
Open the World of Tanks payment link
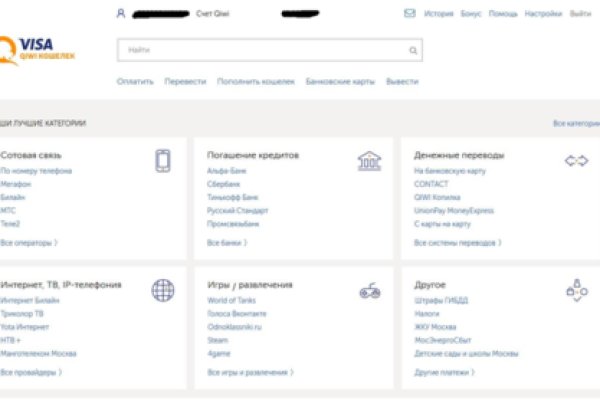[234, 301]
